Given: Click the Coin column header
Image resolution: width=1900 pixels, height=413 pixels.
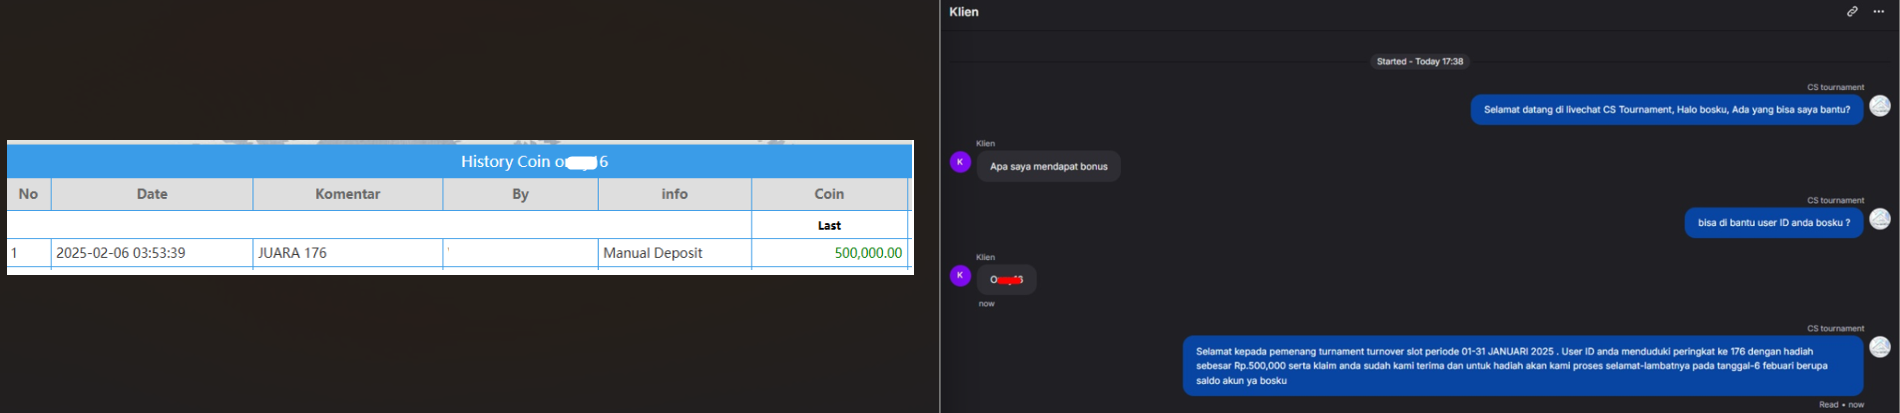Looking at the screenshot, I should [x=829, y=194].
